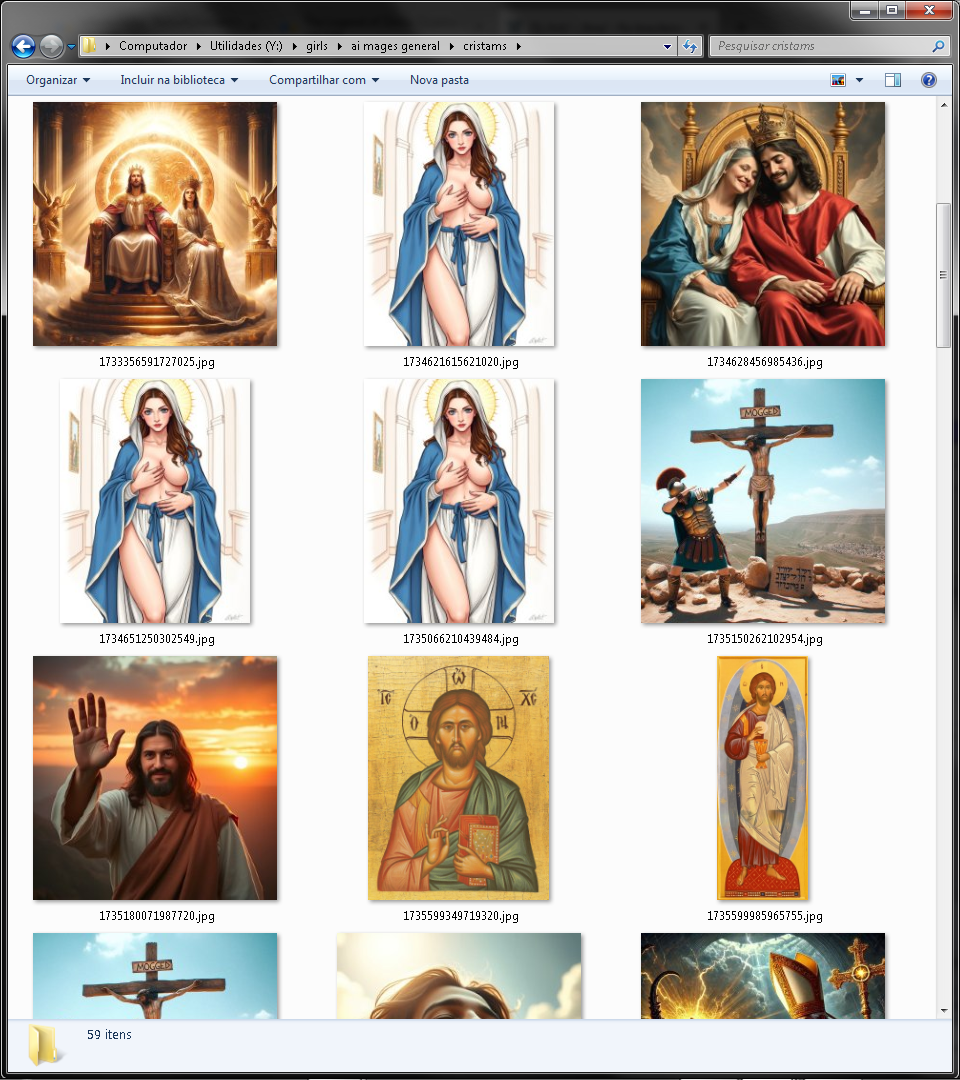960x1080 pixels.
Task: Click file name 1735180071987720.jpg
Action: (x=157, y=915)
